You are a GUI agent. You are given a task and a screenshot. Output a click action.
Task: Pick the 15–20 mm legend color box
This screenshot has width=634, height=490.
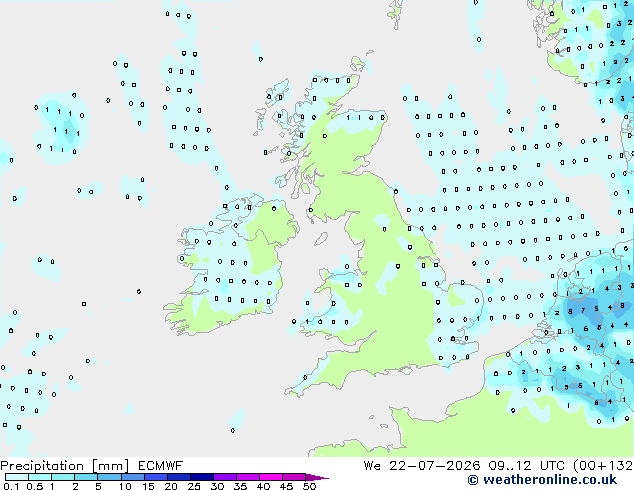(156, 477)
